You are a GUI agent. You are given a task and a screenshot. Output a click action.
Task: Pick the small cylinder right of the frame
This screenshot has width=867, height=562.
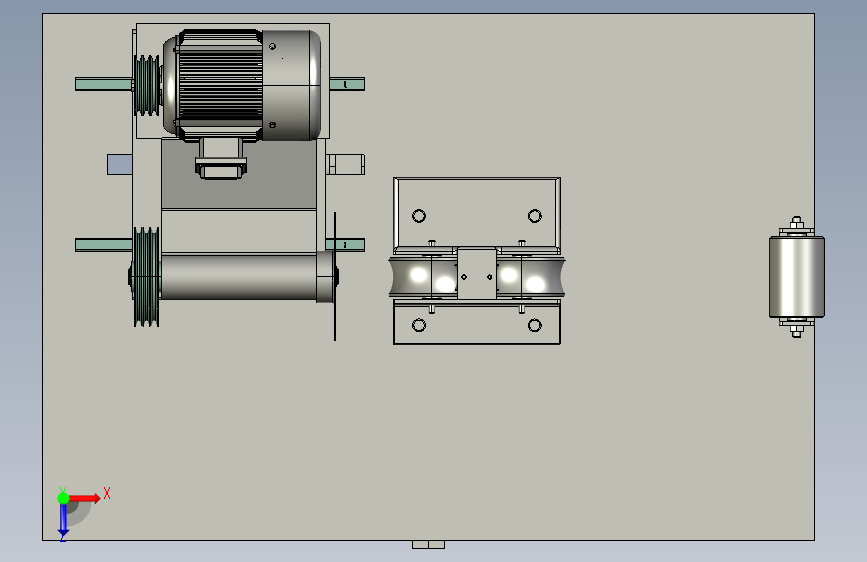(x=346, y=164)
